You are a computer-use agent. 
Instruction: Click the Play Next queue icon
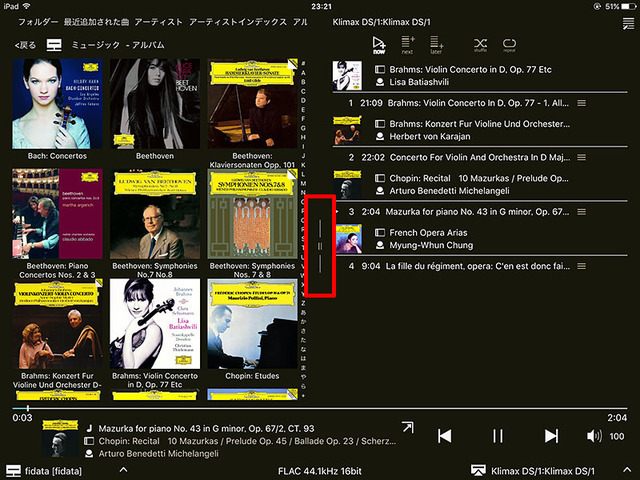click(407, 44)
